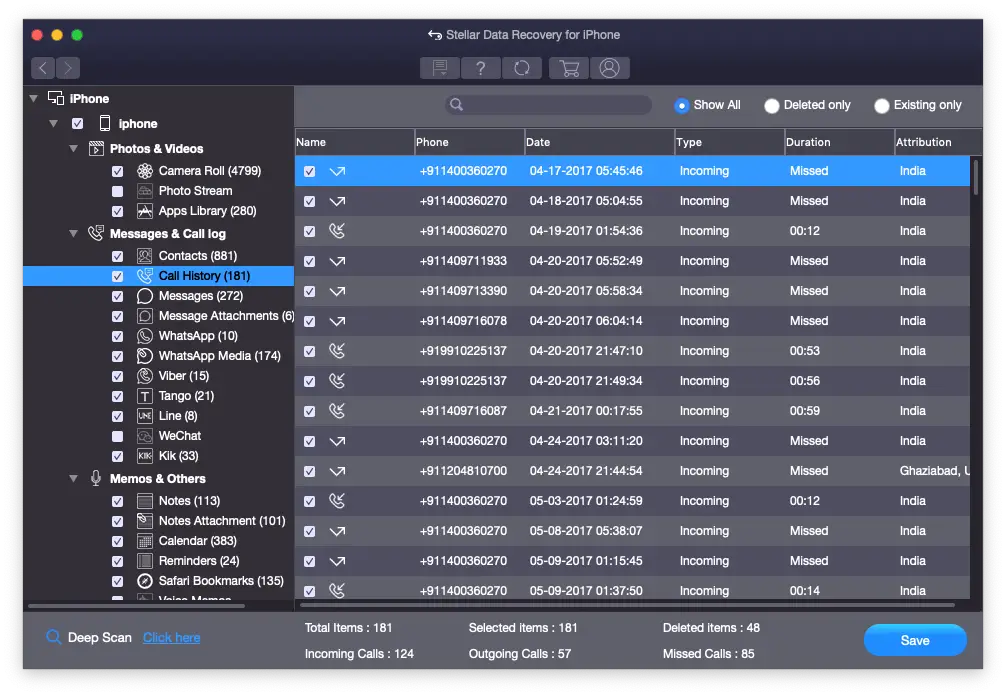Check the Photo Stream checkbox
This screenshot has width=1006, height=696.
[x=117, y=191]
